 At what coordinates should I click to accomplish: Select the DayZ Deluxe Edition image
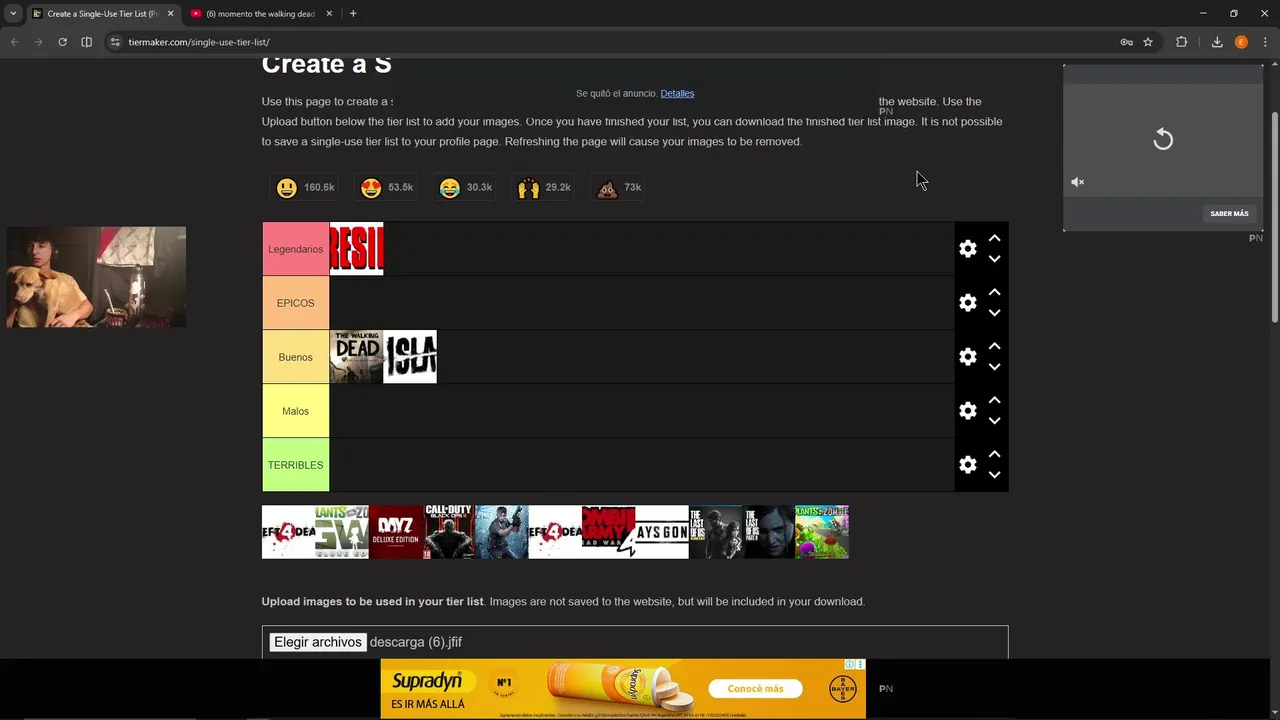(395, 532)
